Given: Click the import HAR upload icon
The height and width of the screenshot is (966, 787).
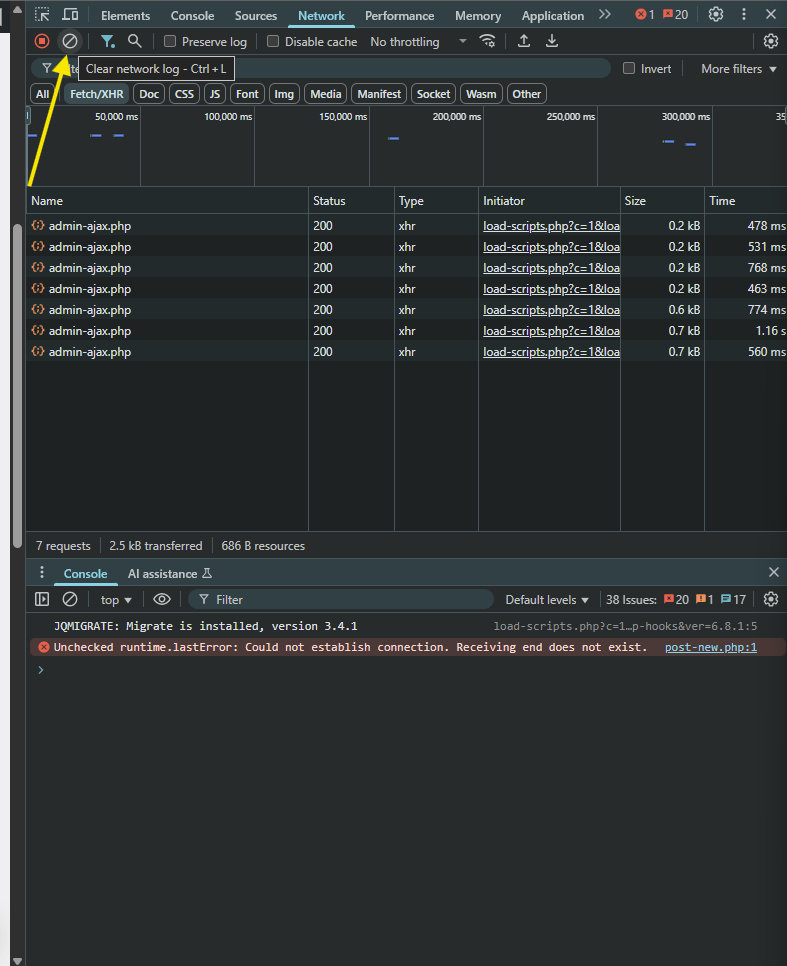Looking at the screenshot, I should click(524, 41).
